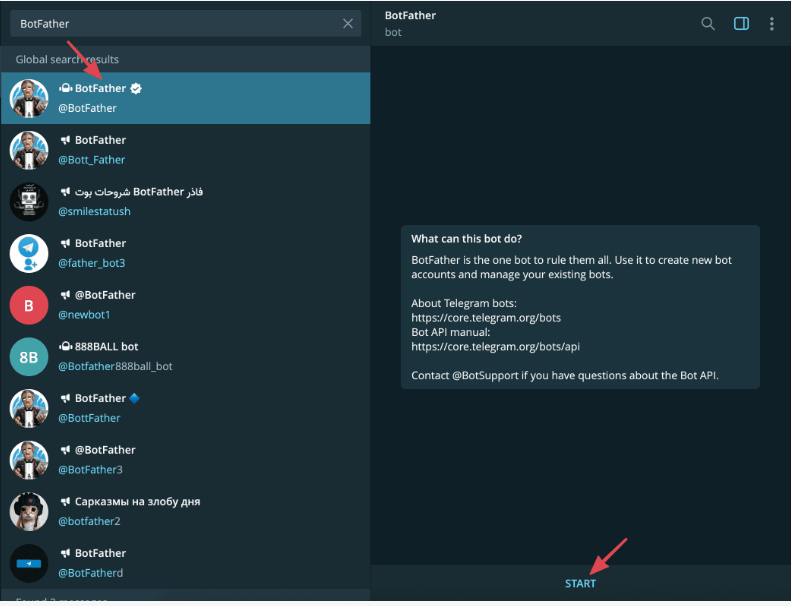Click the megaphone icon beside @Bott_Father's BotFather

pyautogui.click(x=65, y=140)
